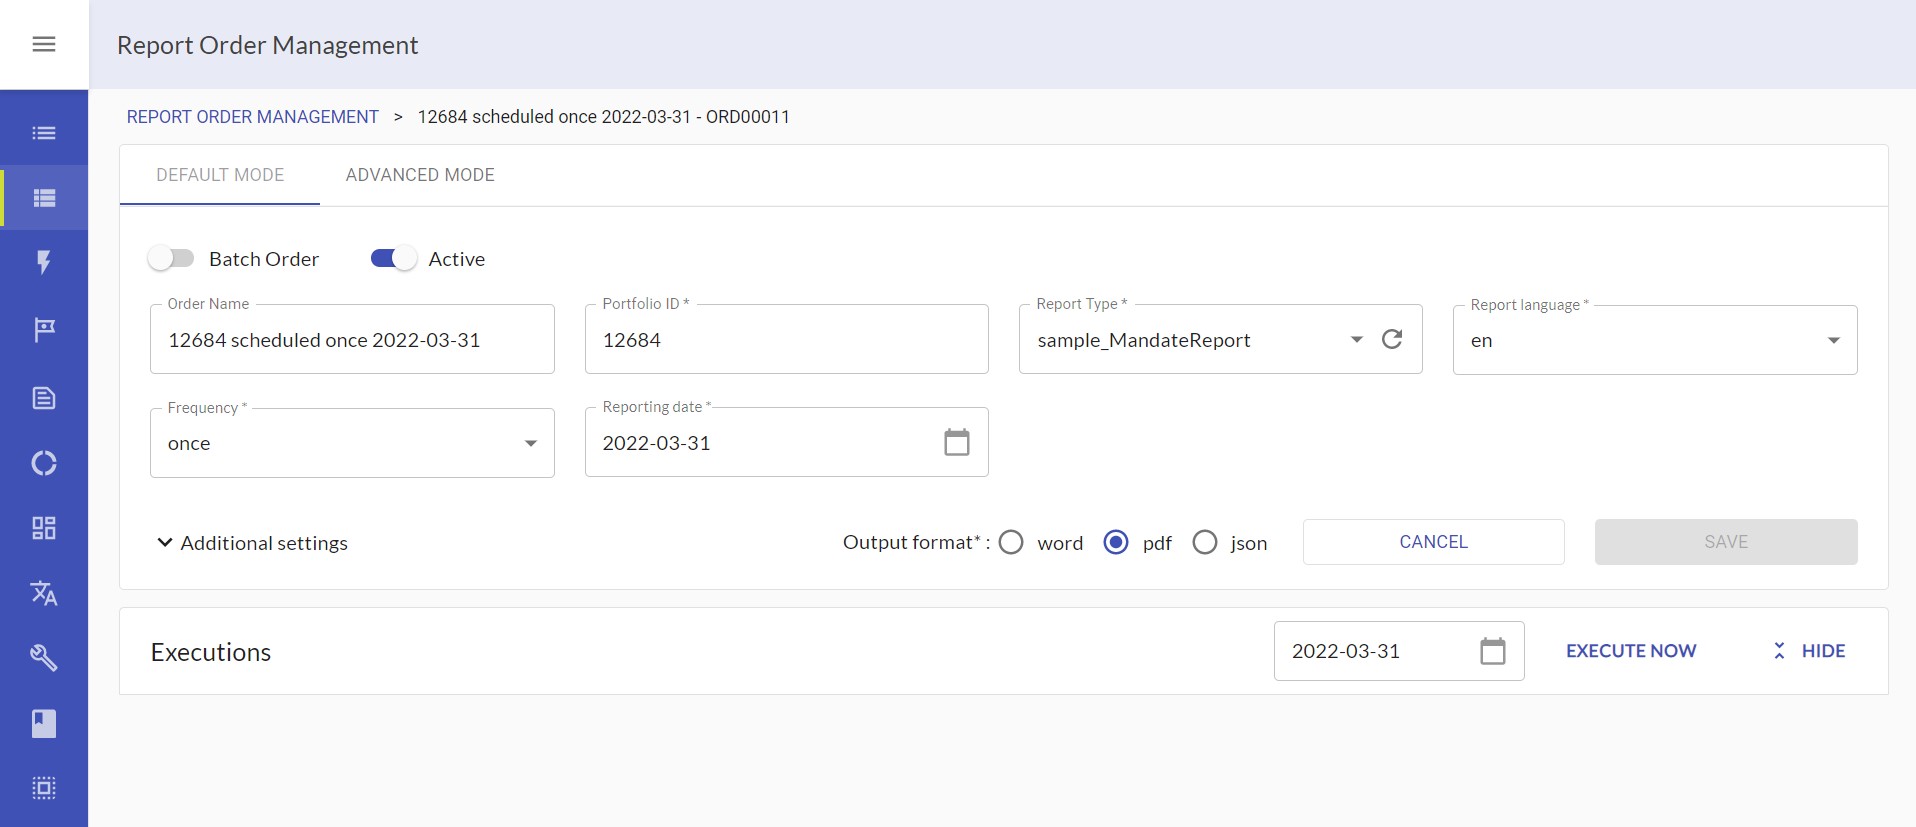
Task: Select word output format
Action: click(x=1011, y=542)
